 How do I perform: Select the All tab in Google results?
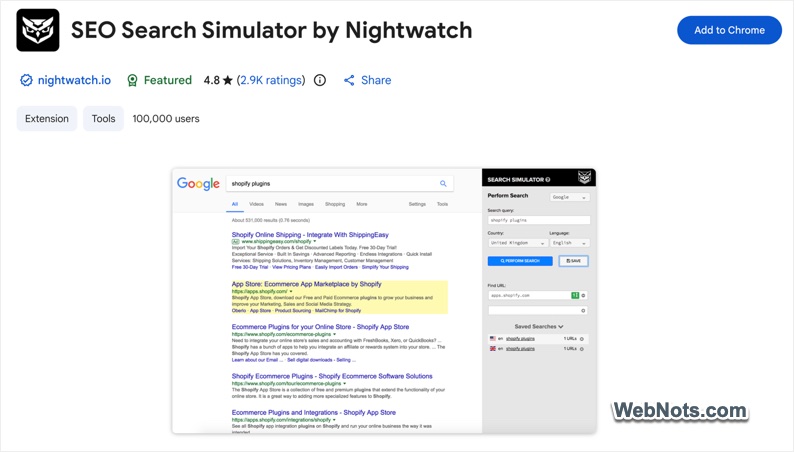click(x=235, y=204)
